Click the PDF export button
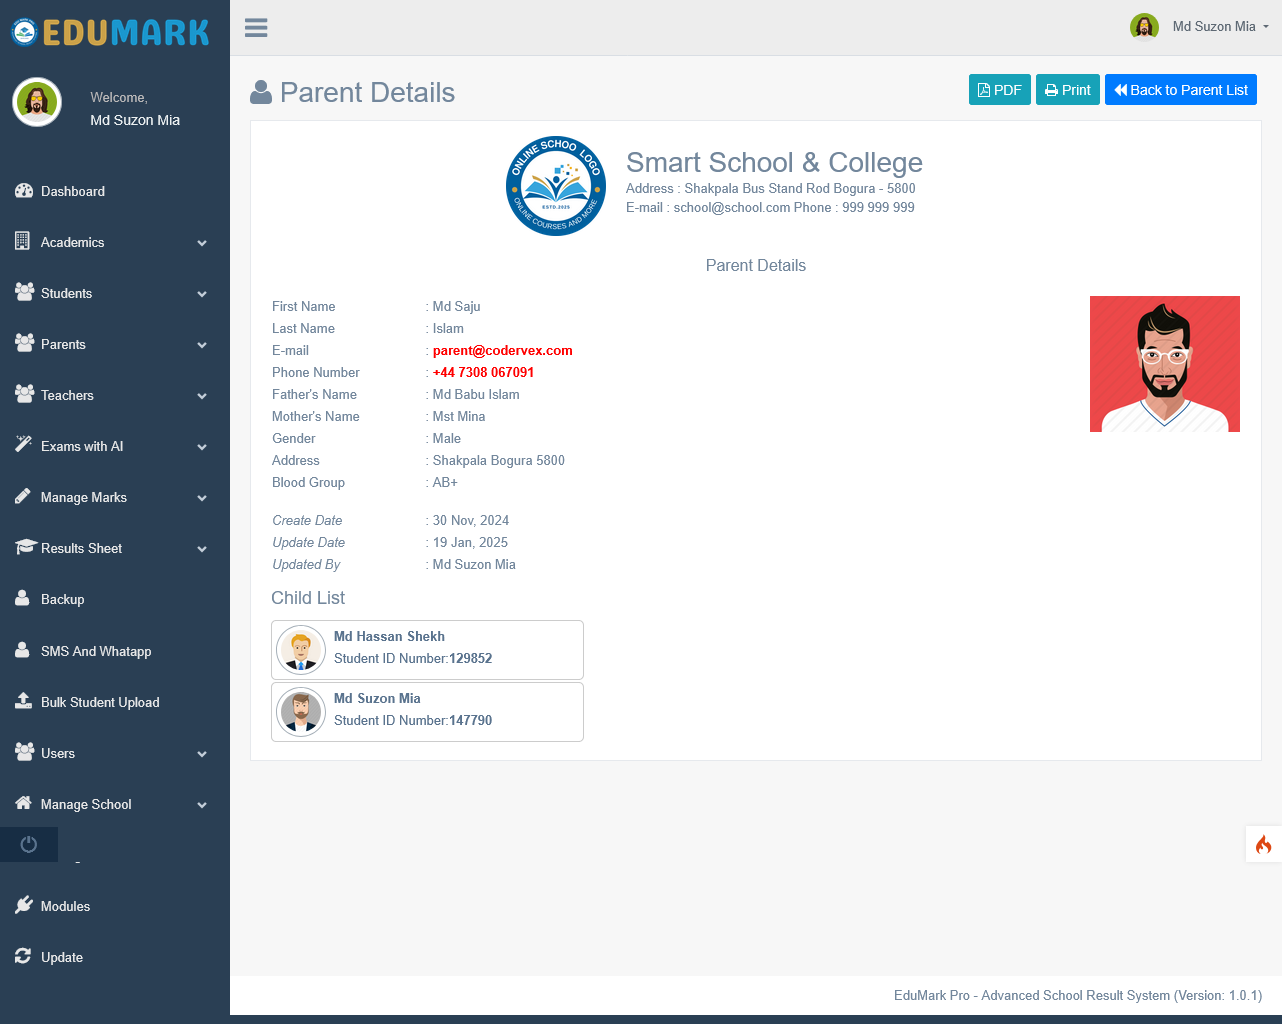 click(x=999, y=89)
